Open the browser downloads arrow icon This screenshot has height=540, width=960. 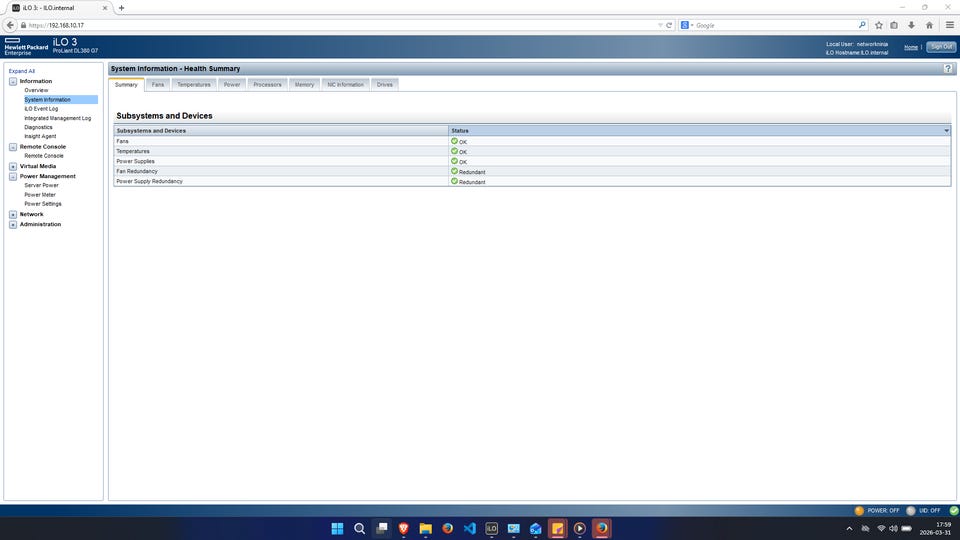pos(911,25)
